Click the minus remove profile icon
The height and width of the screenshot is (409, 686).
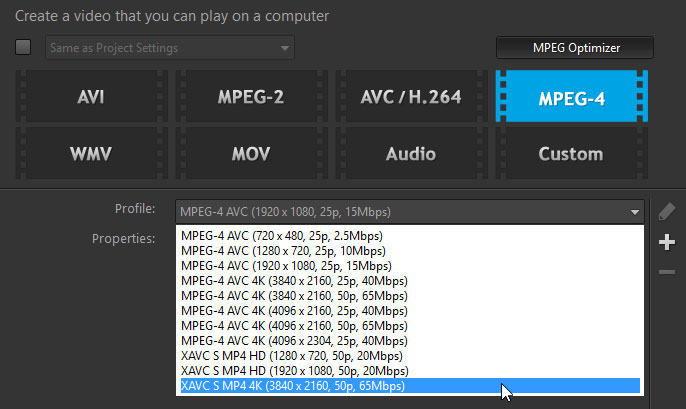pyautogui.click(x=668, y=272)
